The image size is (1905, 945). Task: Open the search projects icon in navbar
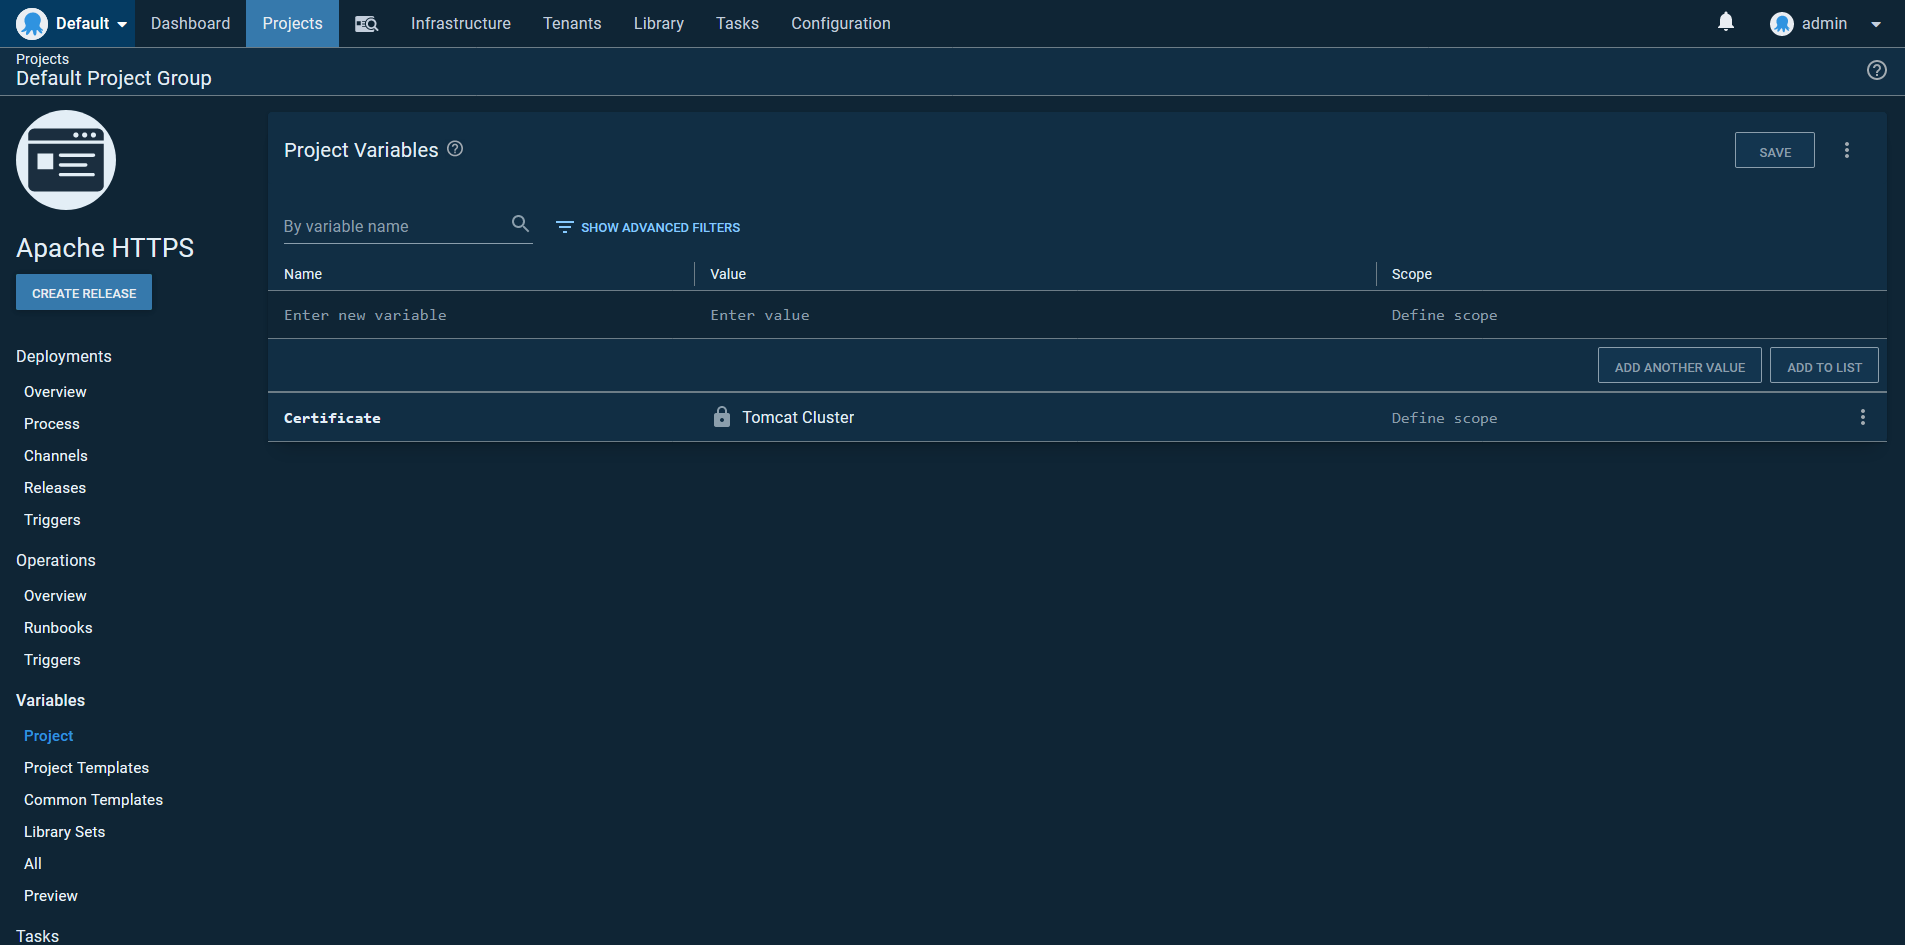[x=366, y=24]
